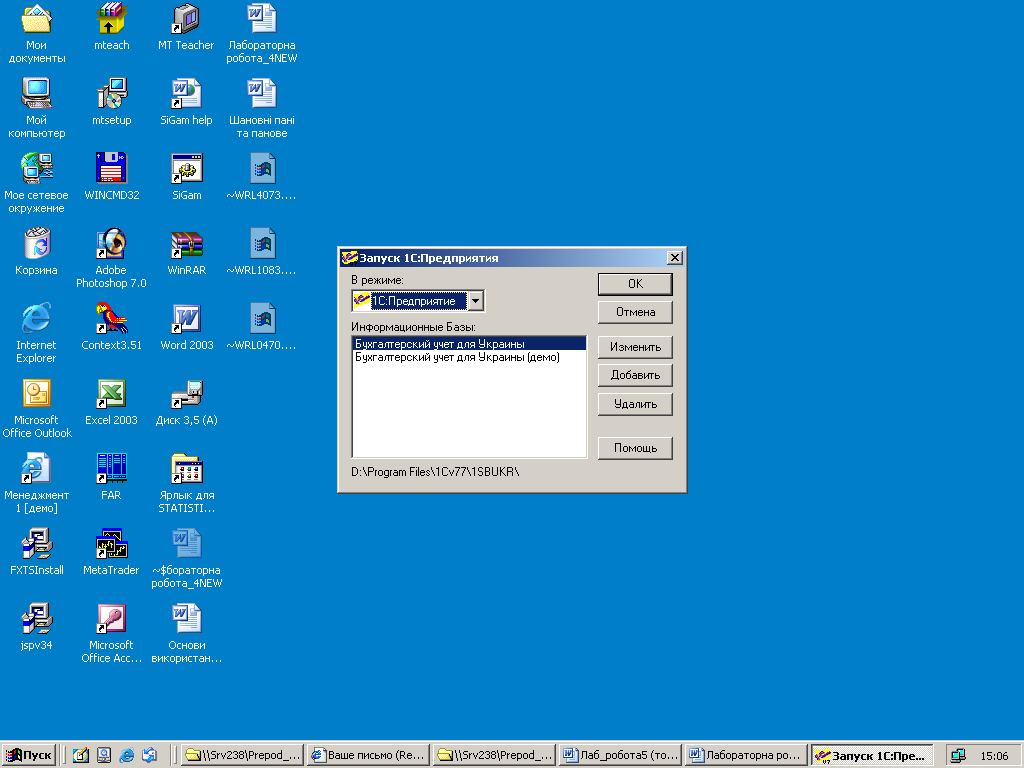Select Adobe Photoshop 7.0 shortcut icon

[x=112, y=244]
